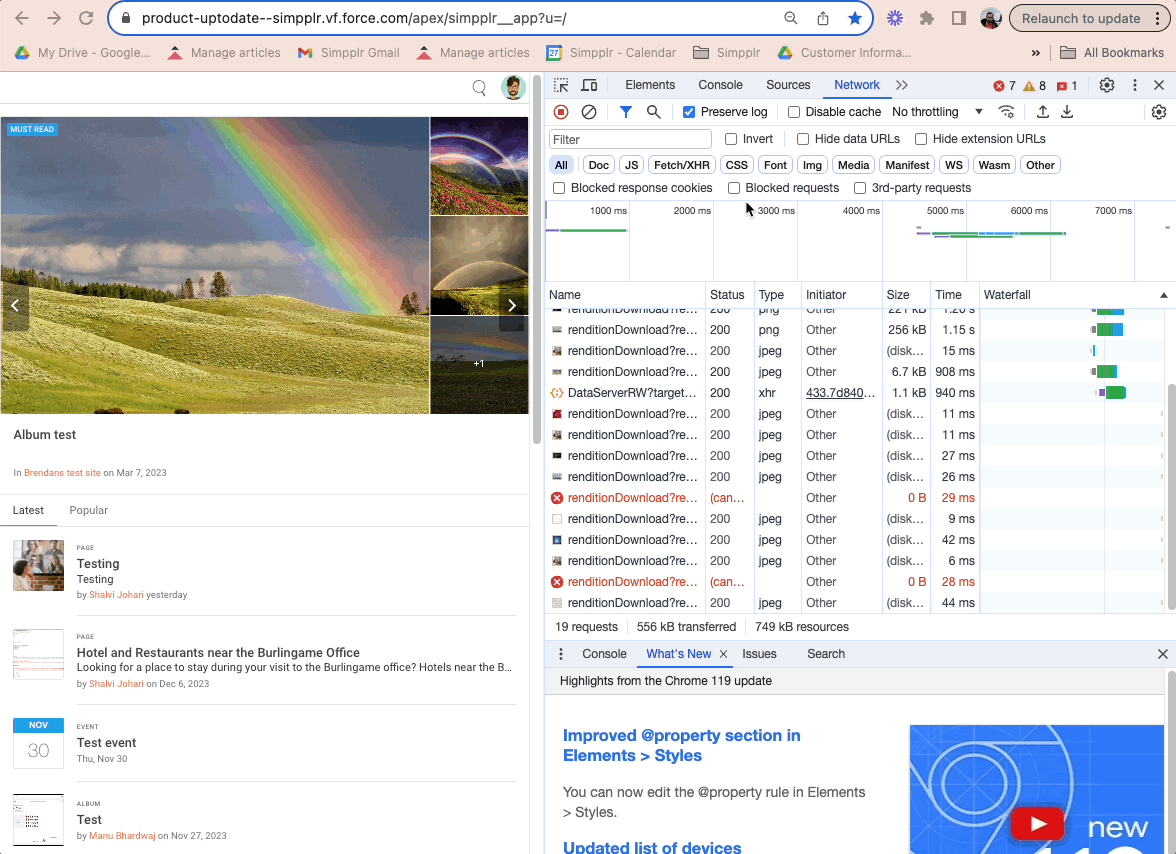1176x854 pixels.
Task: Bookmark this page with the star icon
Action: coord(854,18)
